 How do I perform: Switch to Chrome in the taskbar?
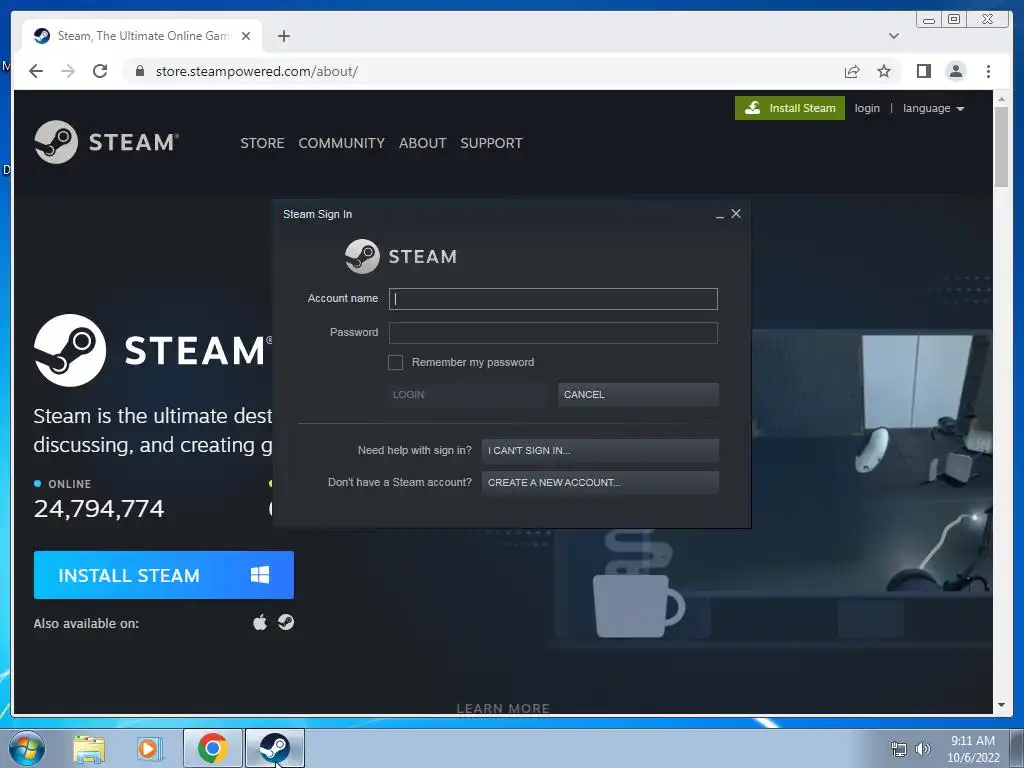212,748
